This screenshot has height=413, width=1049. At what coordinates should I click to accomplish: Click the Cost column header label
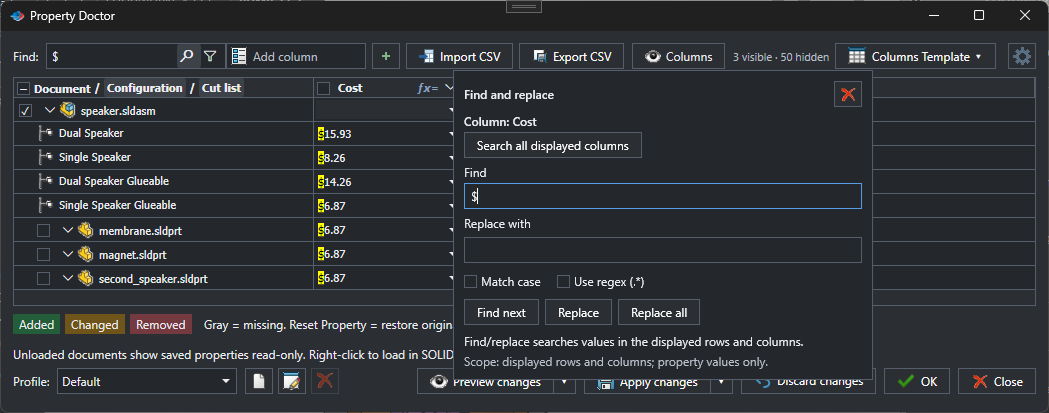click(x=350, y=88)
